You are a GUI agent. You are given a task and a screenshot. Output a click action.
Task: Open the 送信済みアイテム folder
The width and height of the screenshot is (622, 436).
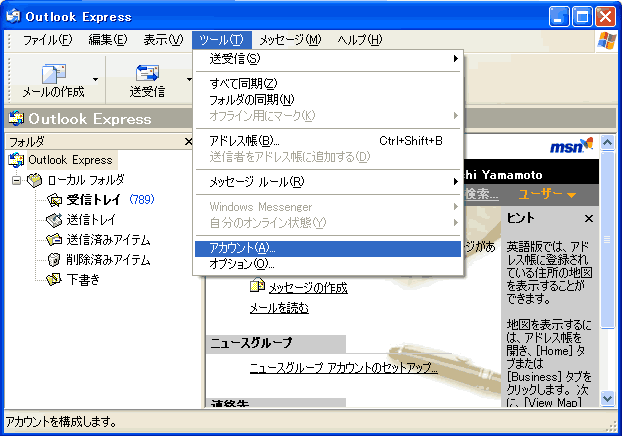108,240
